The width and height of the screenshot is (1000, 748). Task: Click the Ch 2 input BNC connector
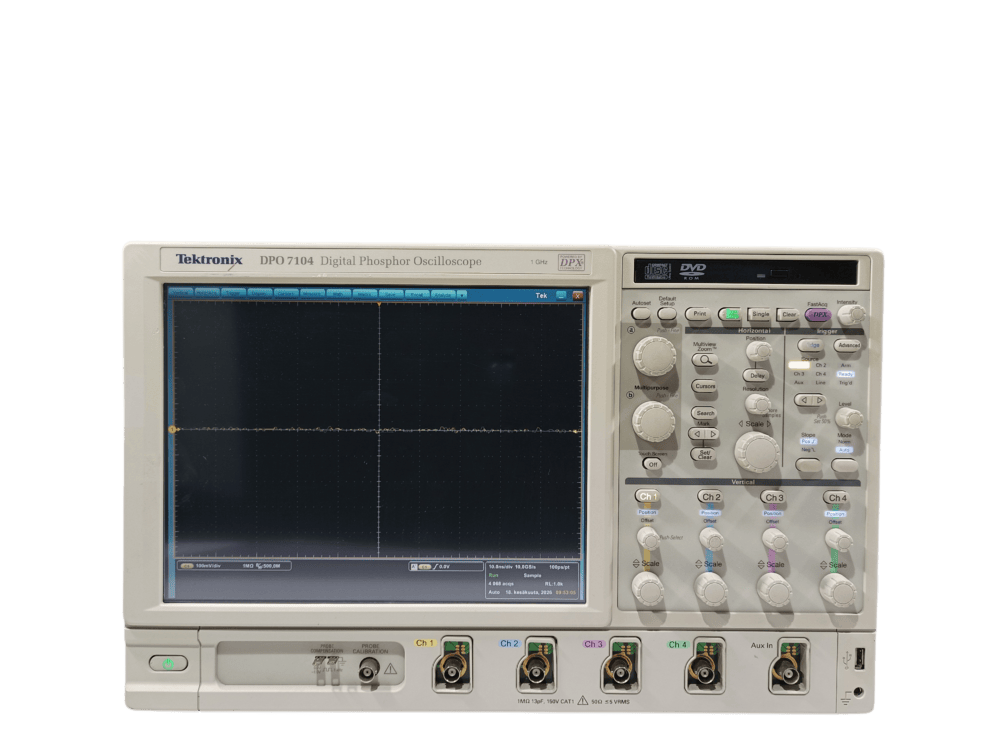(x=535, y=670)
